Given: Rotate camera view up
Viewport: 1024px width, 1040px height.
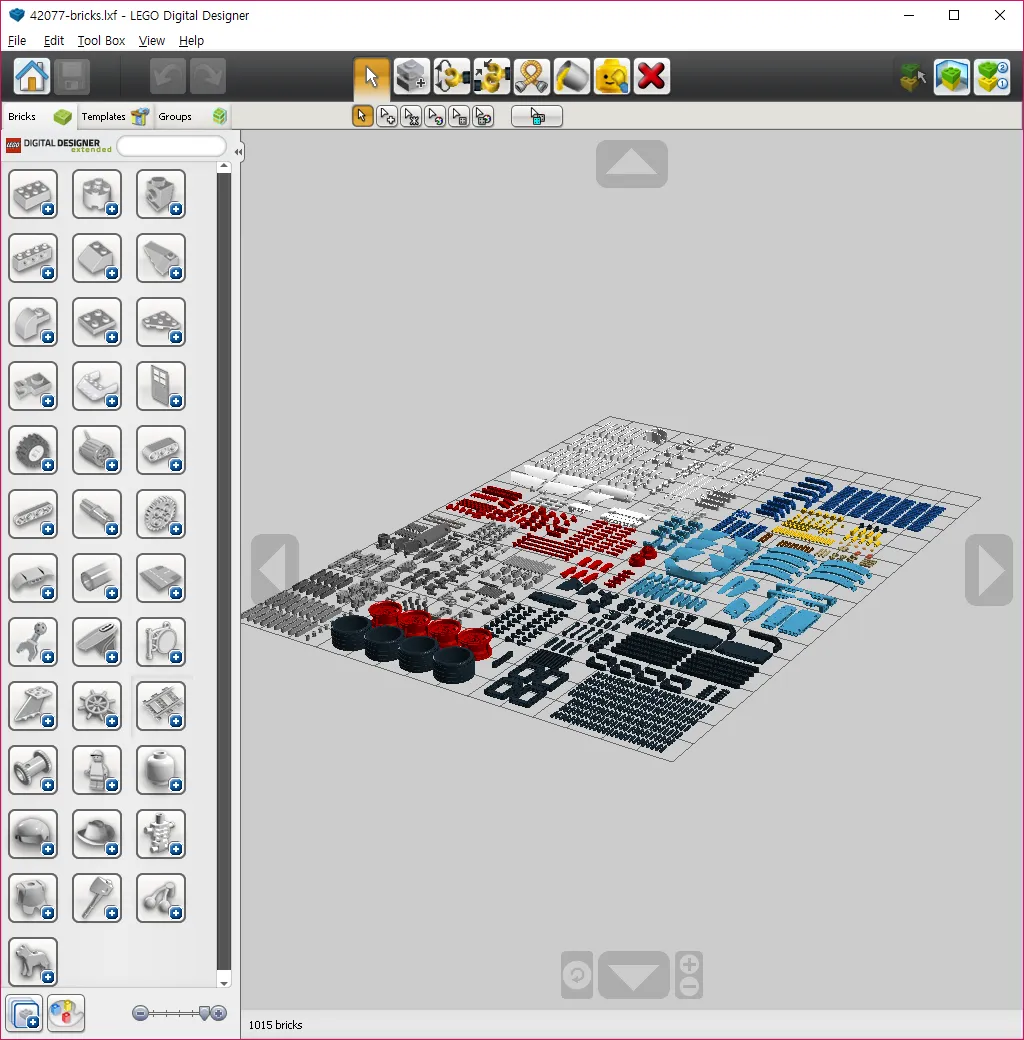Looking at the screenshot, I should [631, 164].
